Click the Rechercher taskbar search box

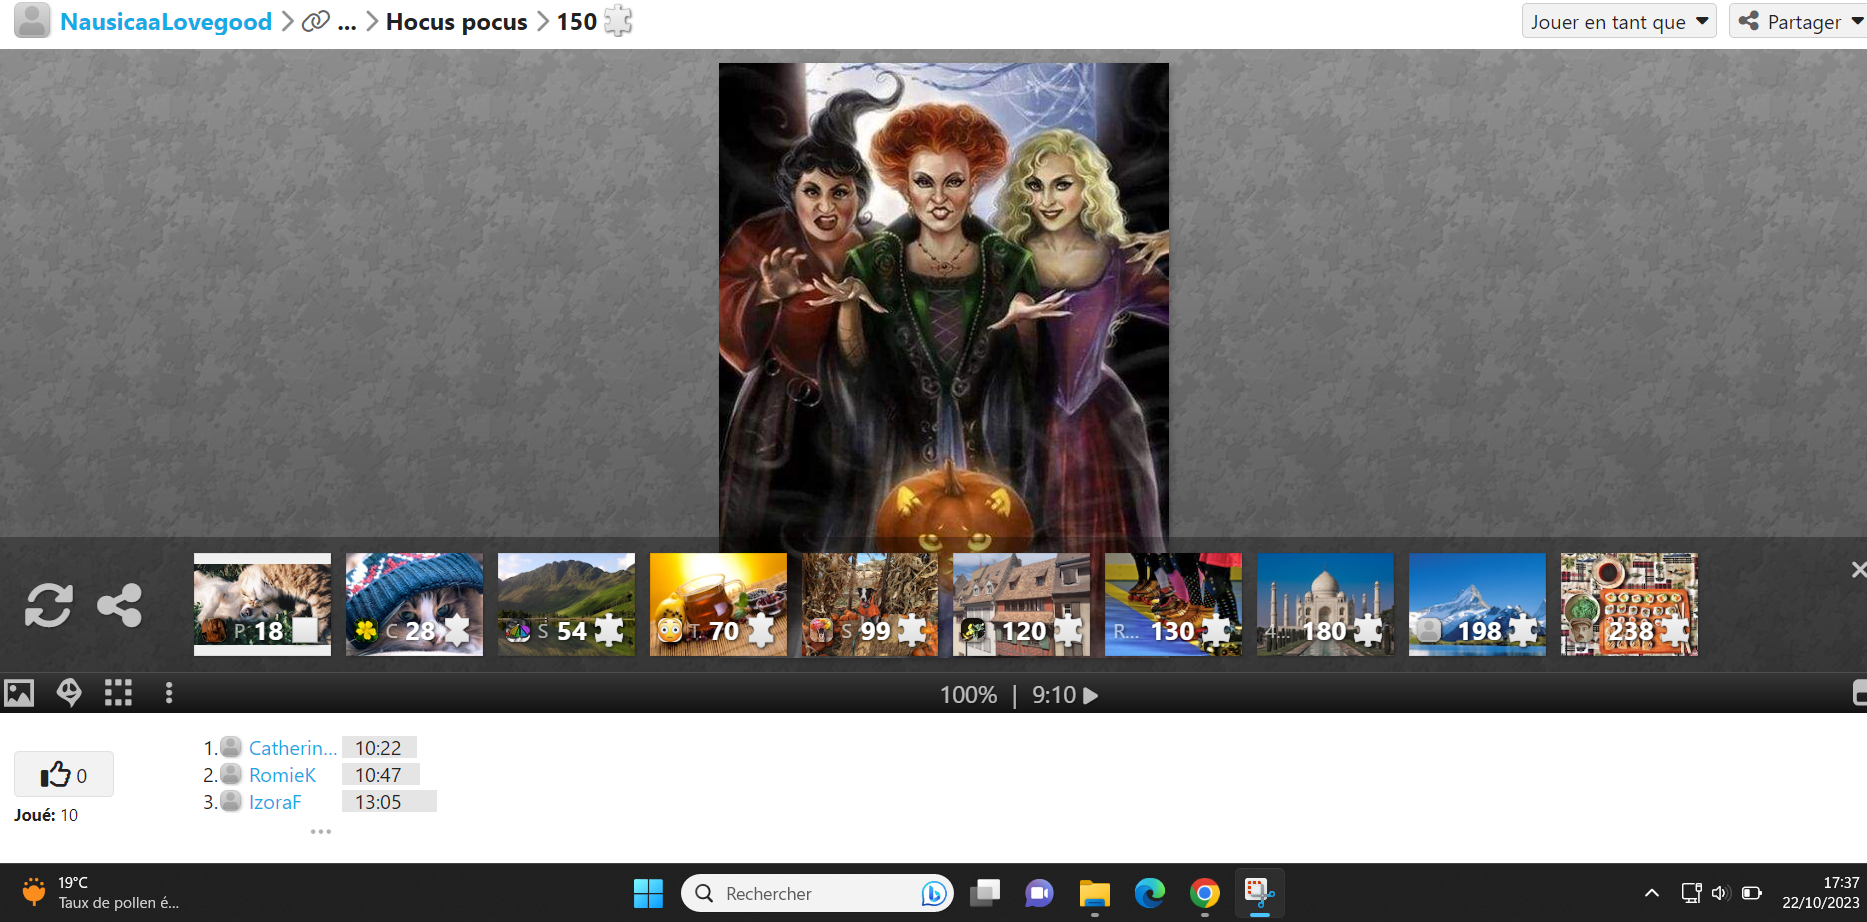[817, 893]
